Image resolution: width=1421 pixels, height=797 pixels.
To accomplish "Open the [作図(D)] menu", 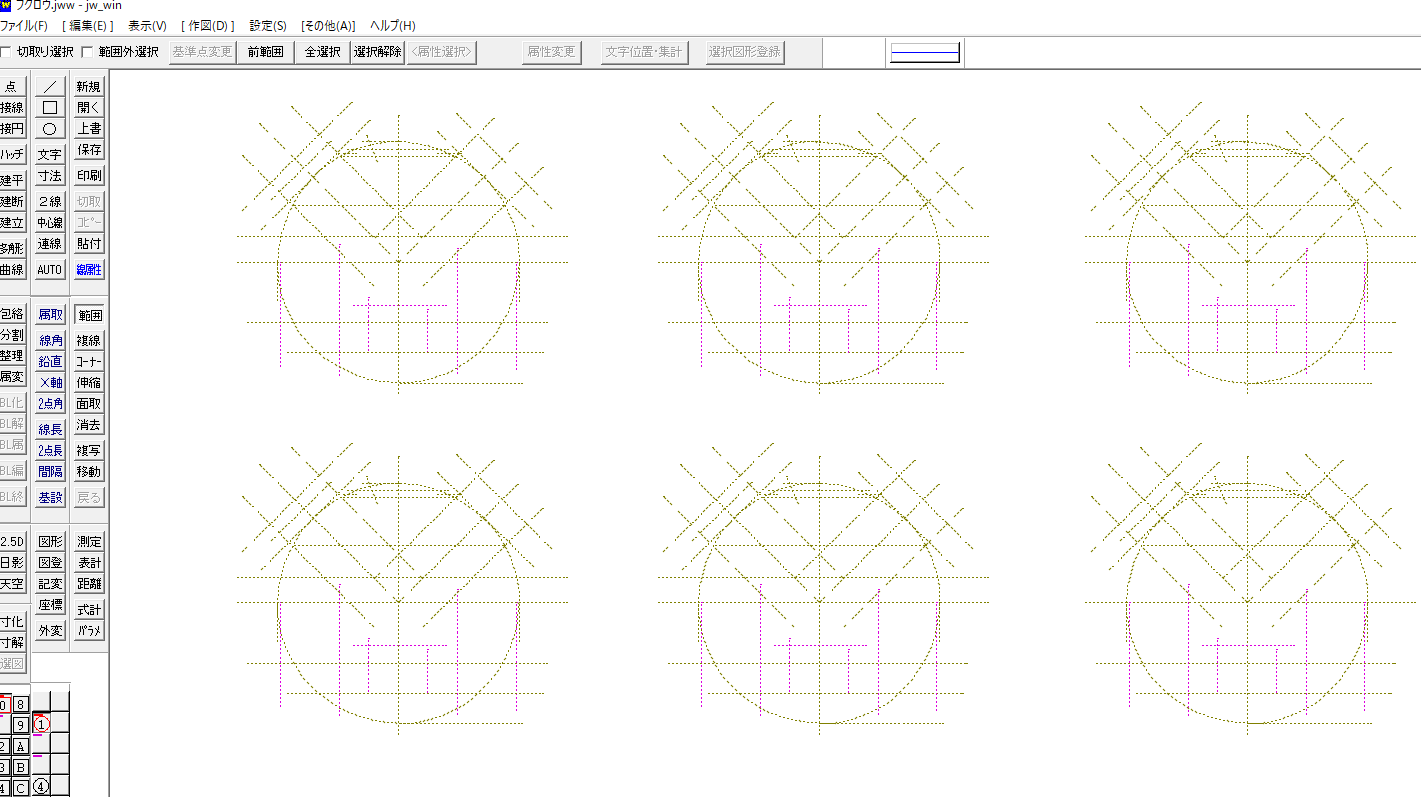I will [207, 25].
